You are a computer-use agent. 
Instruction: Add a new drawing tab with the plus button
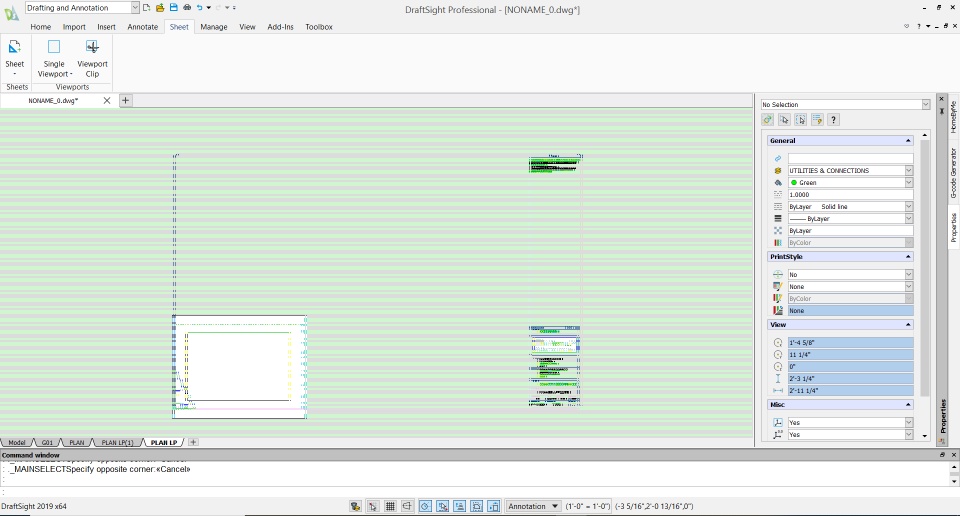(x=126, y=100)
